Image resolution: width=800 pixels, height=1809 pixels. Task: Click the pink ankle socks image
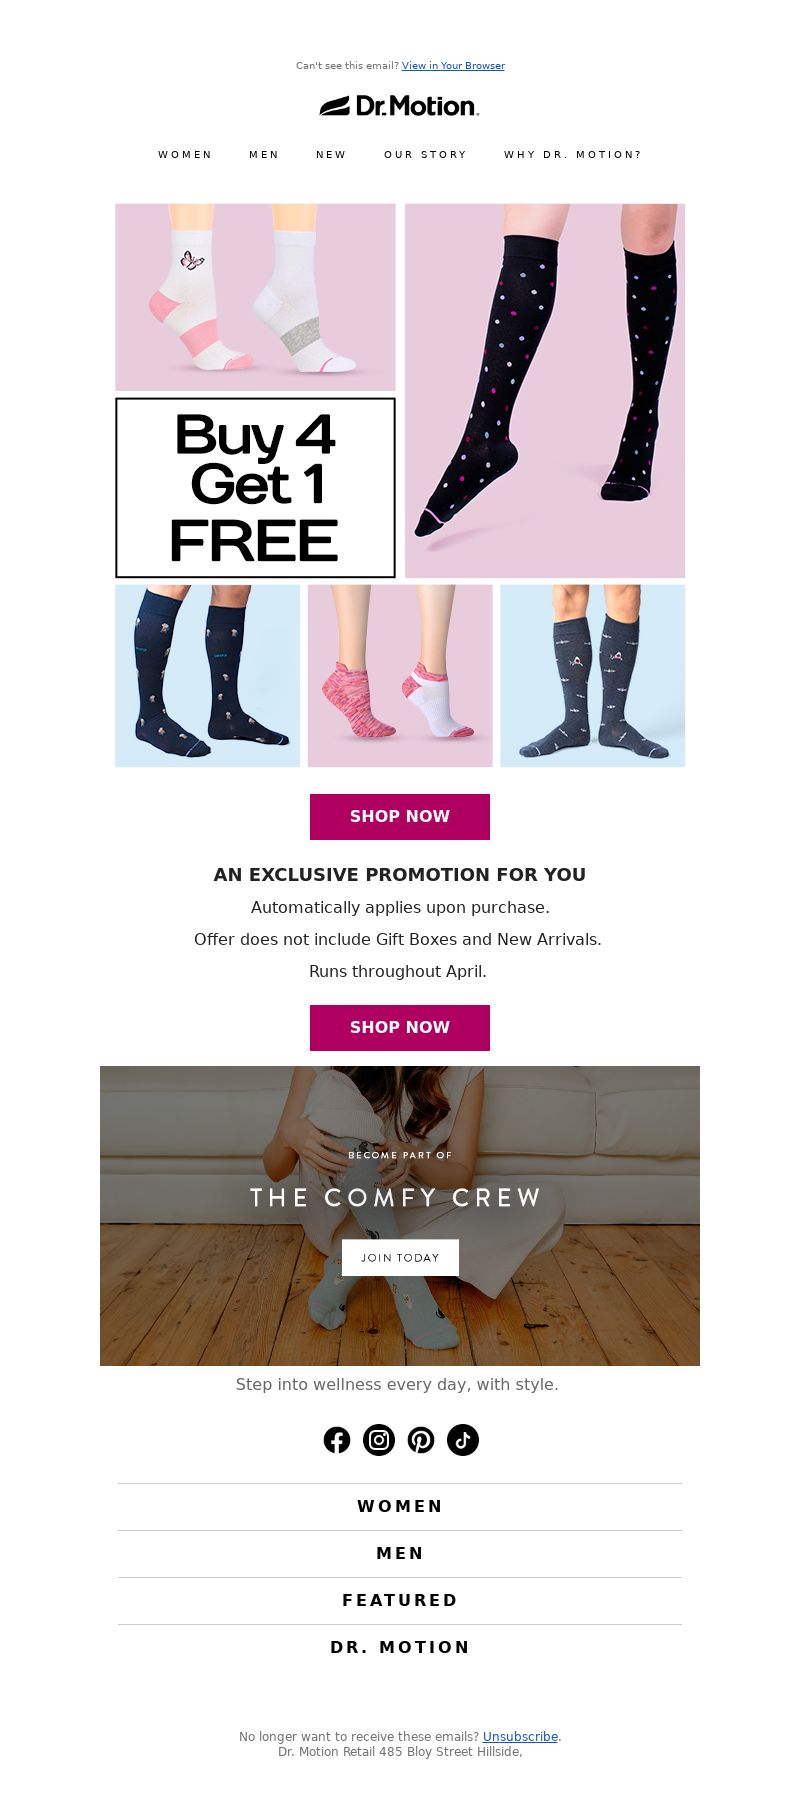(x=400, y=676)
